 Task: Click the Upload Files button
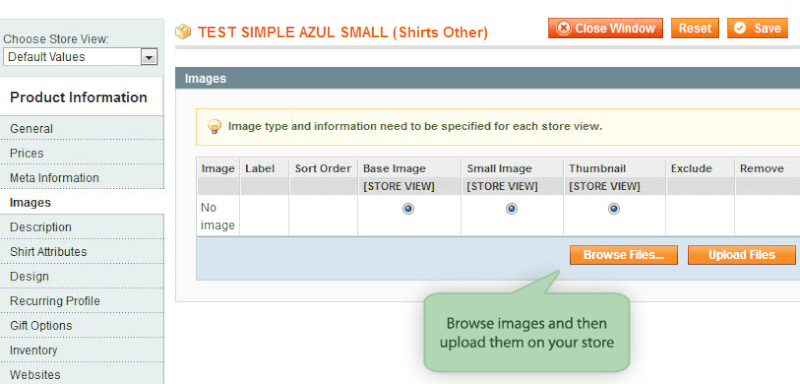741,255
